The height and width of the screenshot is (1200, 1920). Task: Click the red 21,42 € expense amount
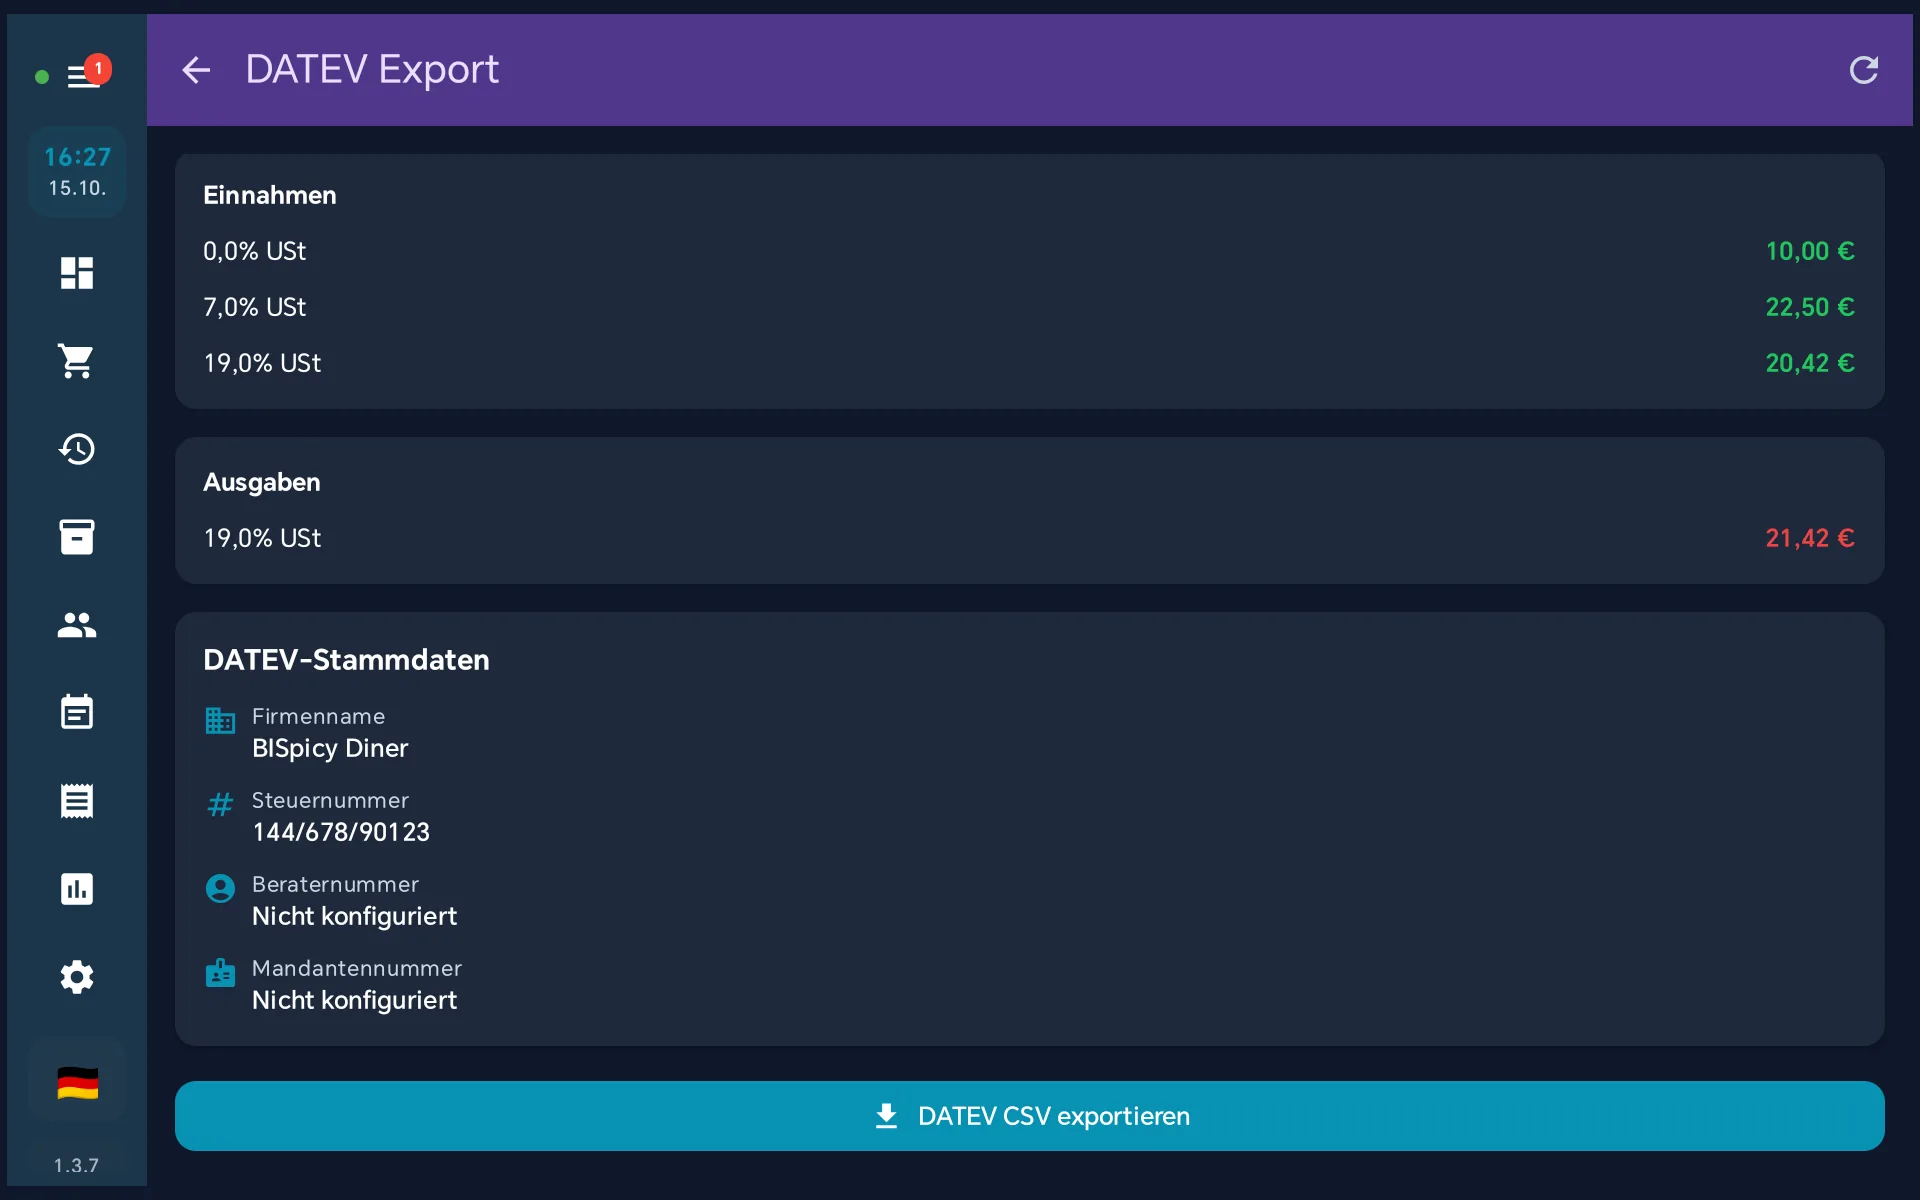[1810, 538]
